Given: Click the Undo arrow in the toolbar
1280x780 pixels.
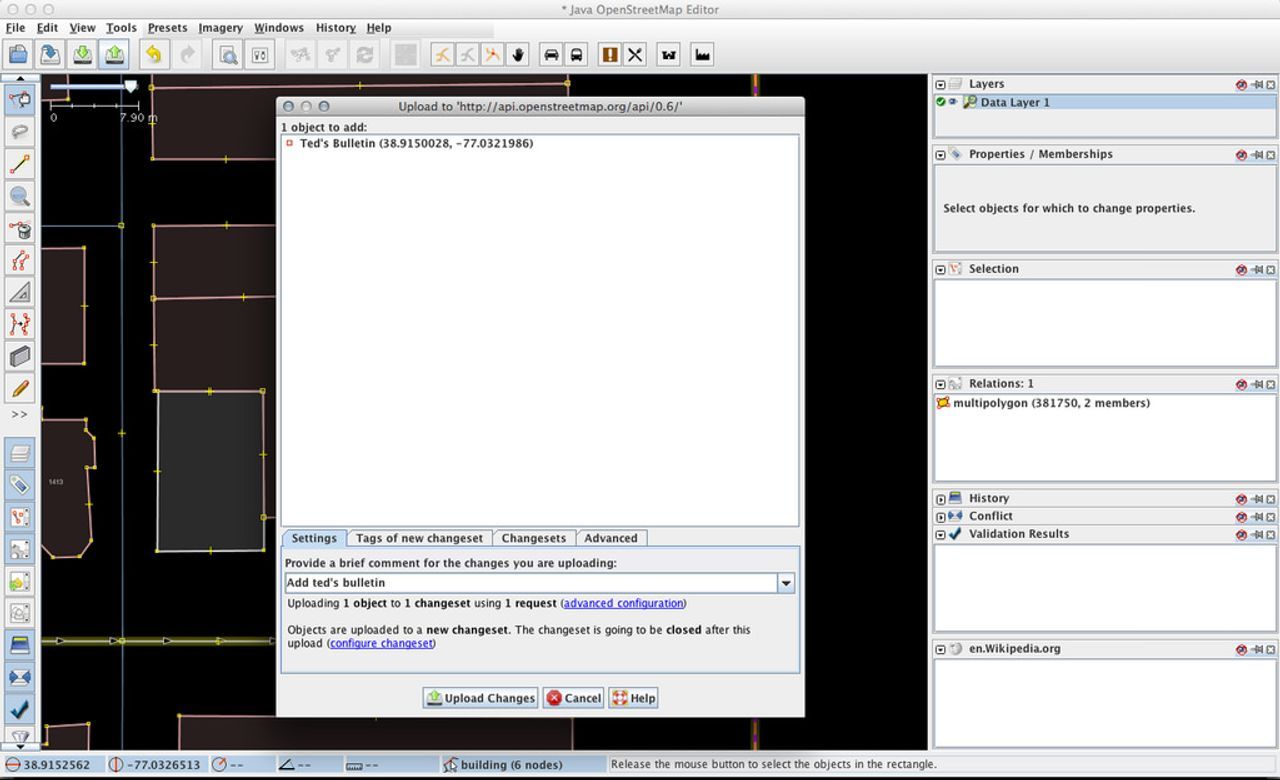Looking at the screenshot, I should [153, 55].
